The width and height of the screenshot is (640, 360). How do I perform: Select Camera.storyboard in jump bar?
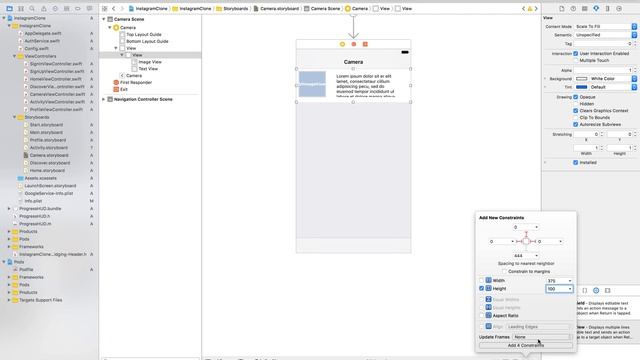276,8
